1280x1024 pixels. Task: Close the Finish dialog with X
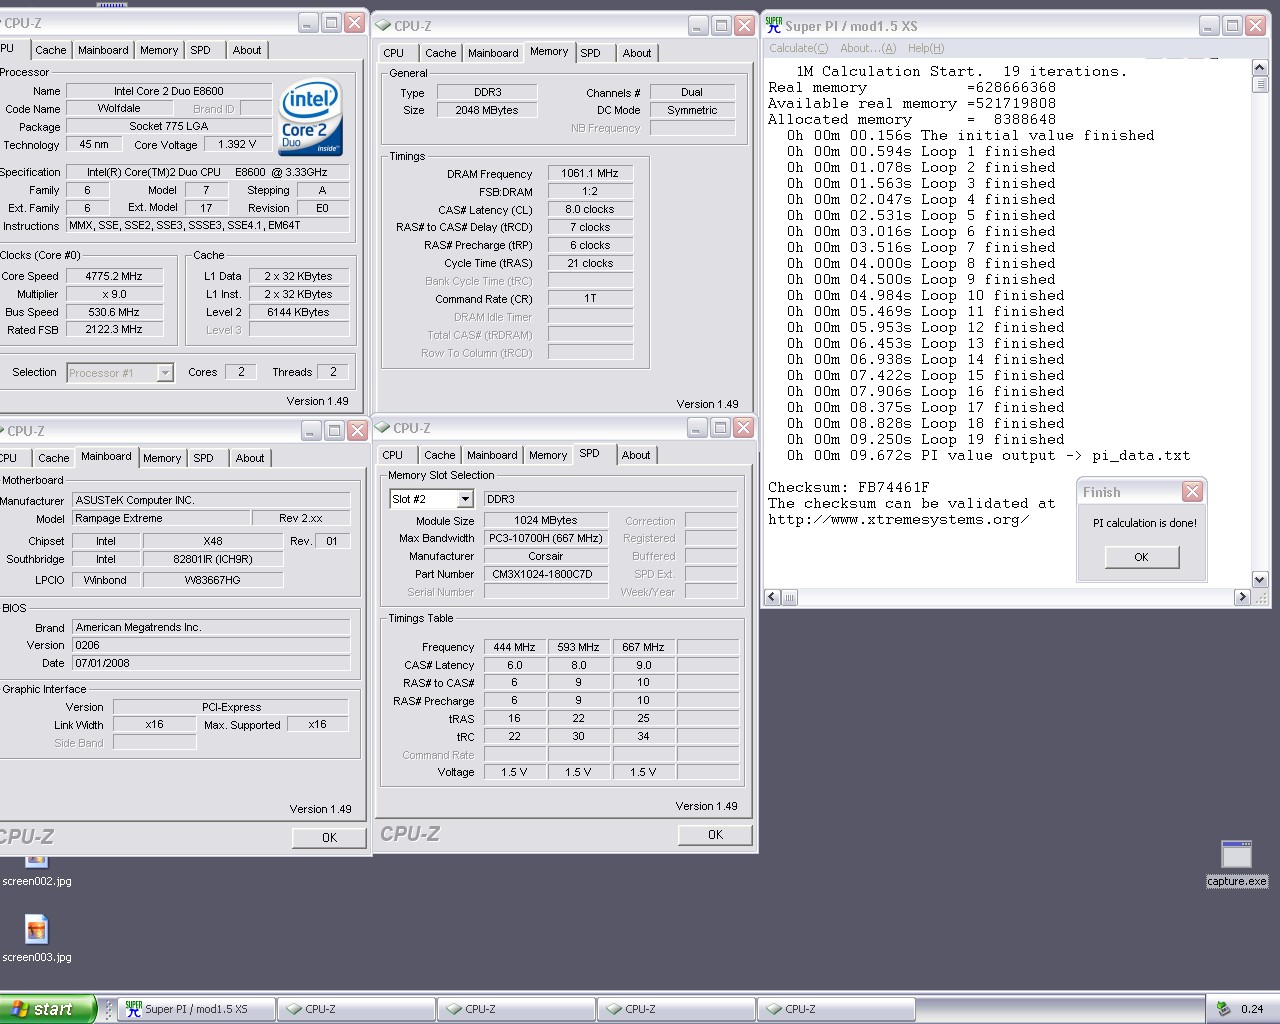pyautogui.click(x=1192, y=492)
